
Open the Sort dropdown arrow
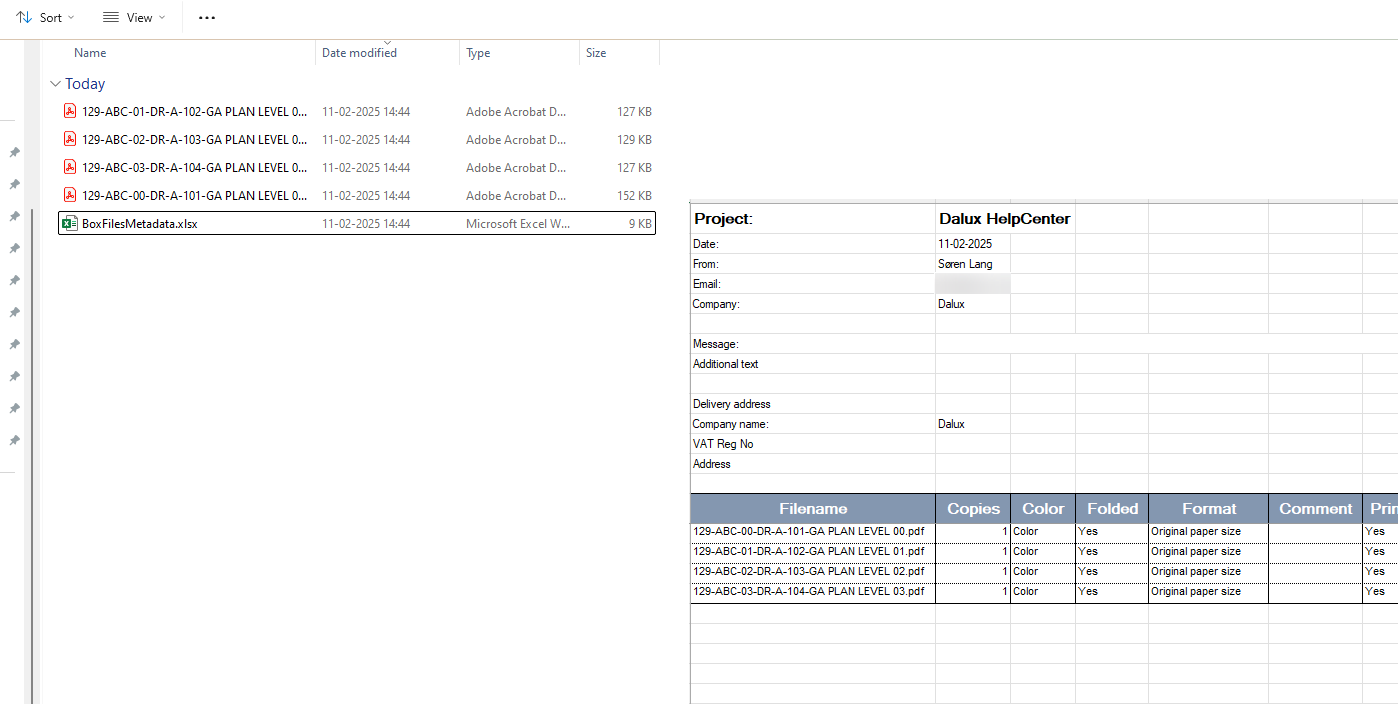coord(71,18)
